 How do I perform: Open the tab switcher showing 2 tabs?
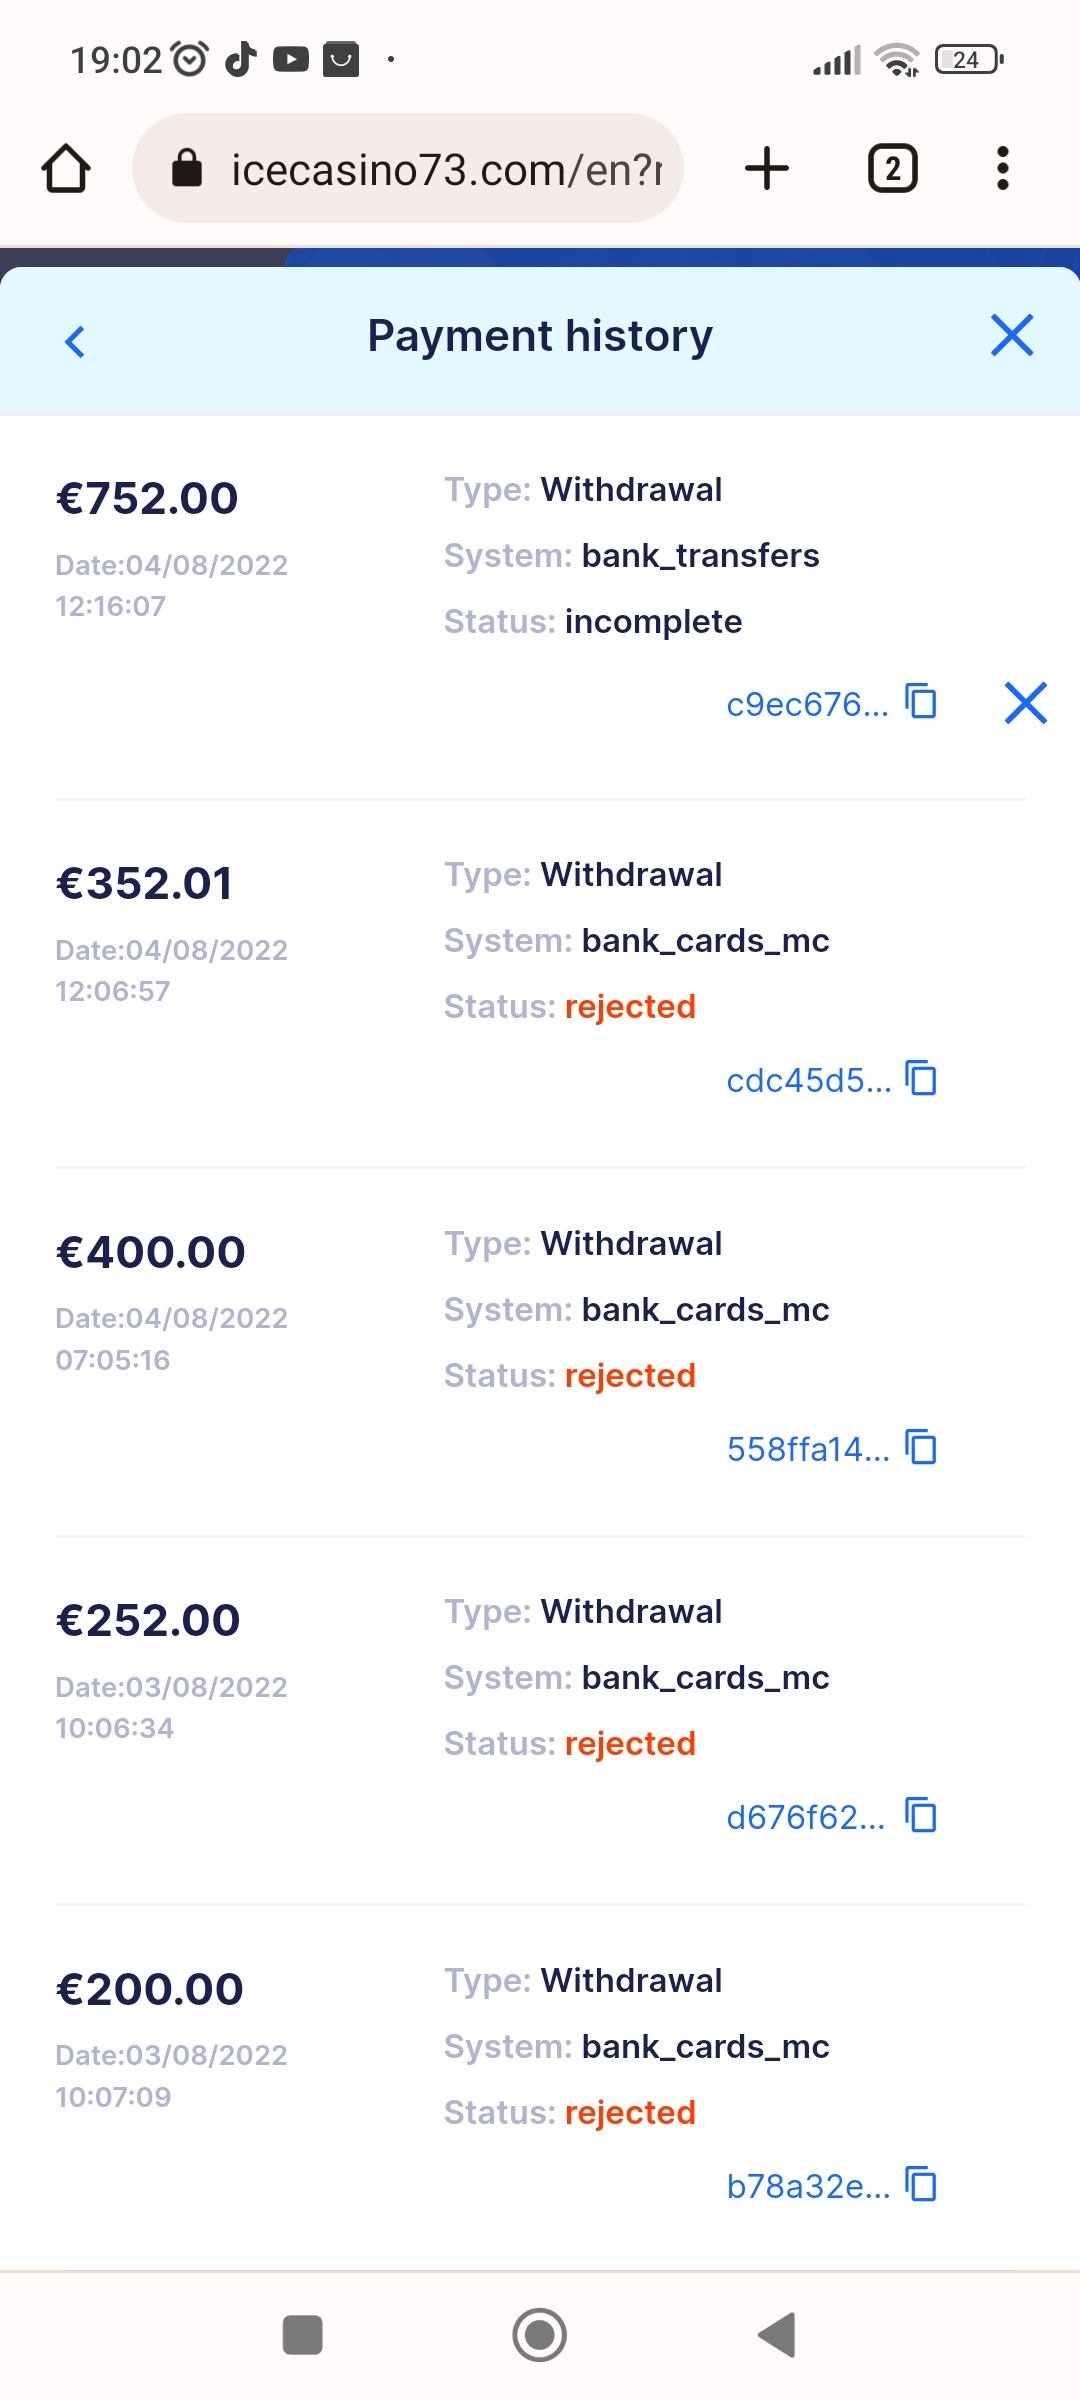click(892, 168)
